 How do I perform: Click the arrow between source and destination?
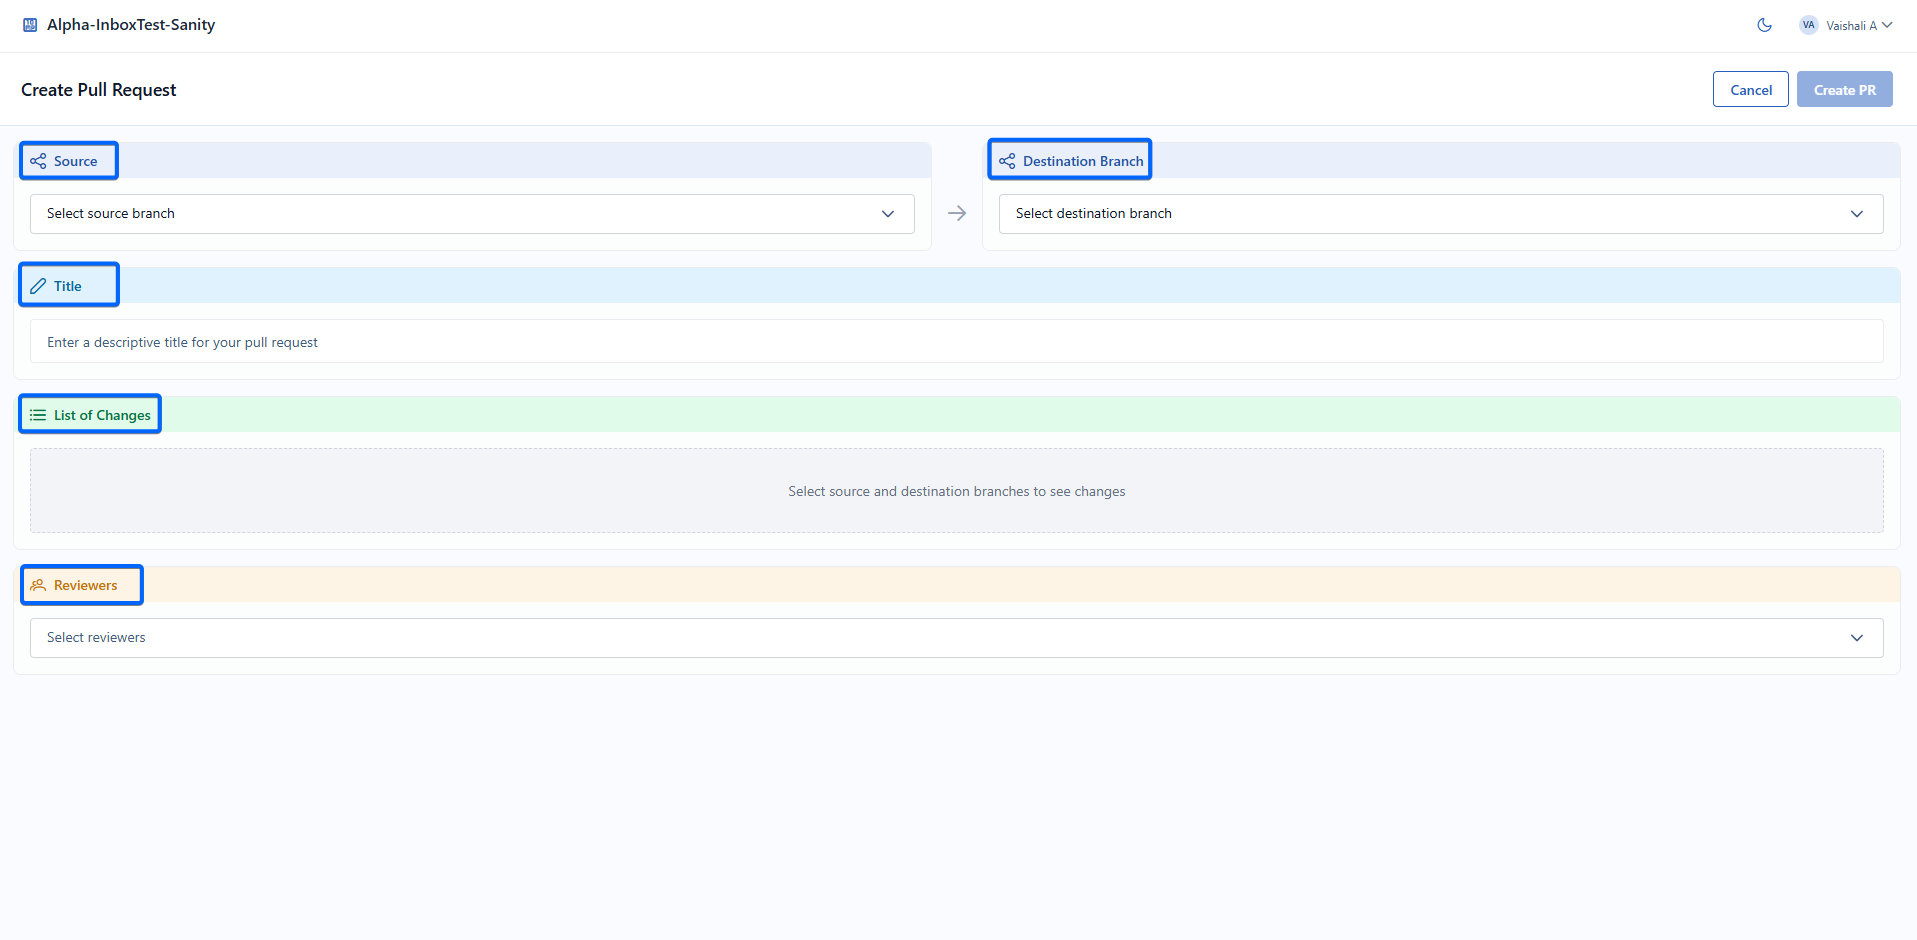(x=957, y=213)
